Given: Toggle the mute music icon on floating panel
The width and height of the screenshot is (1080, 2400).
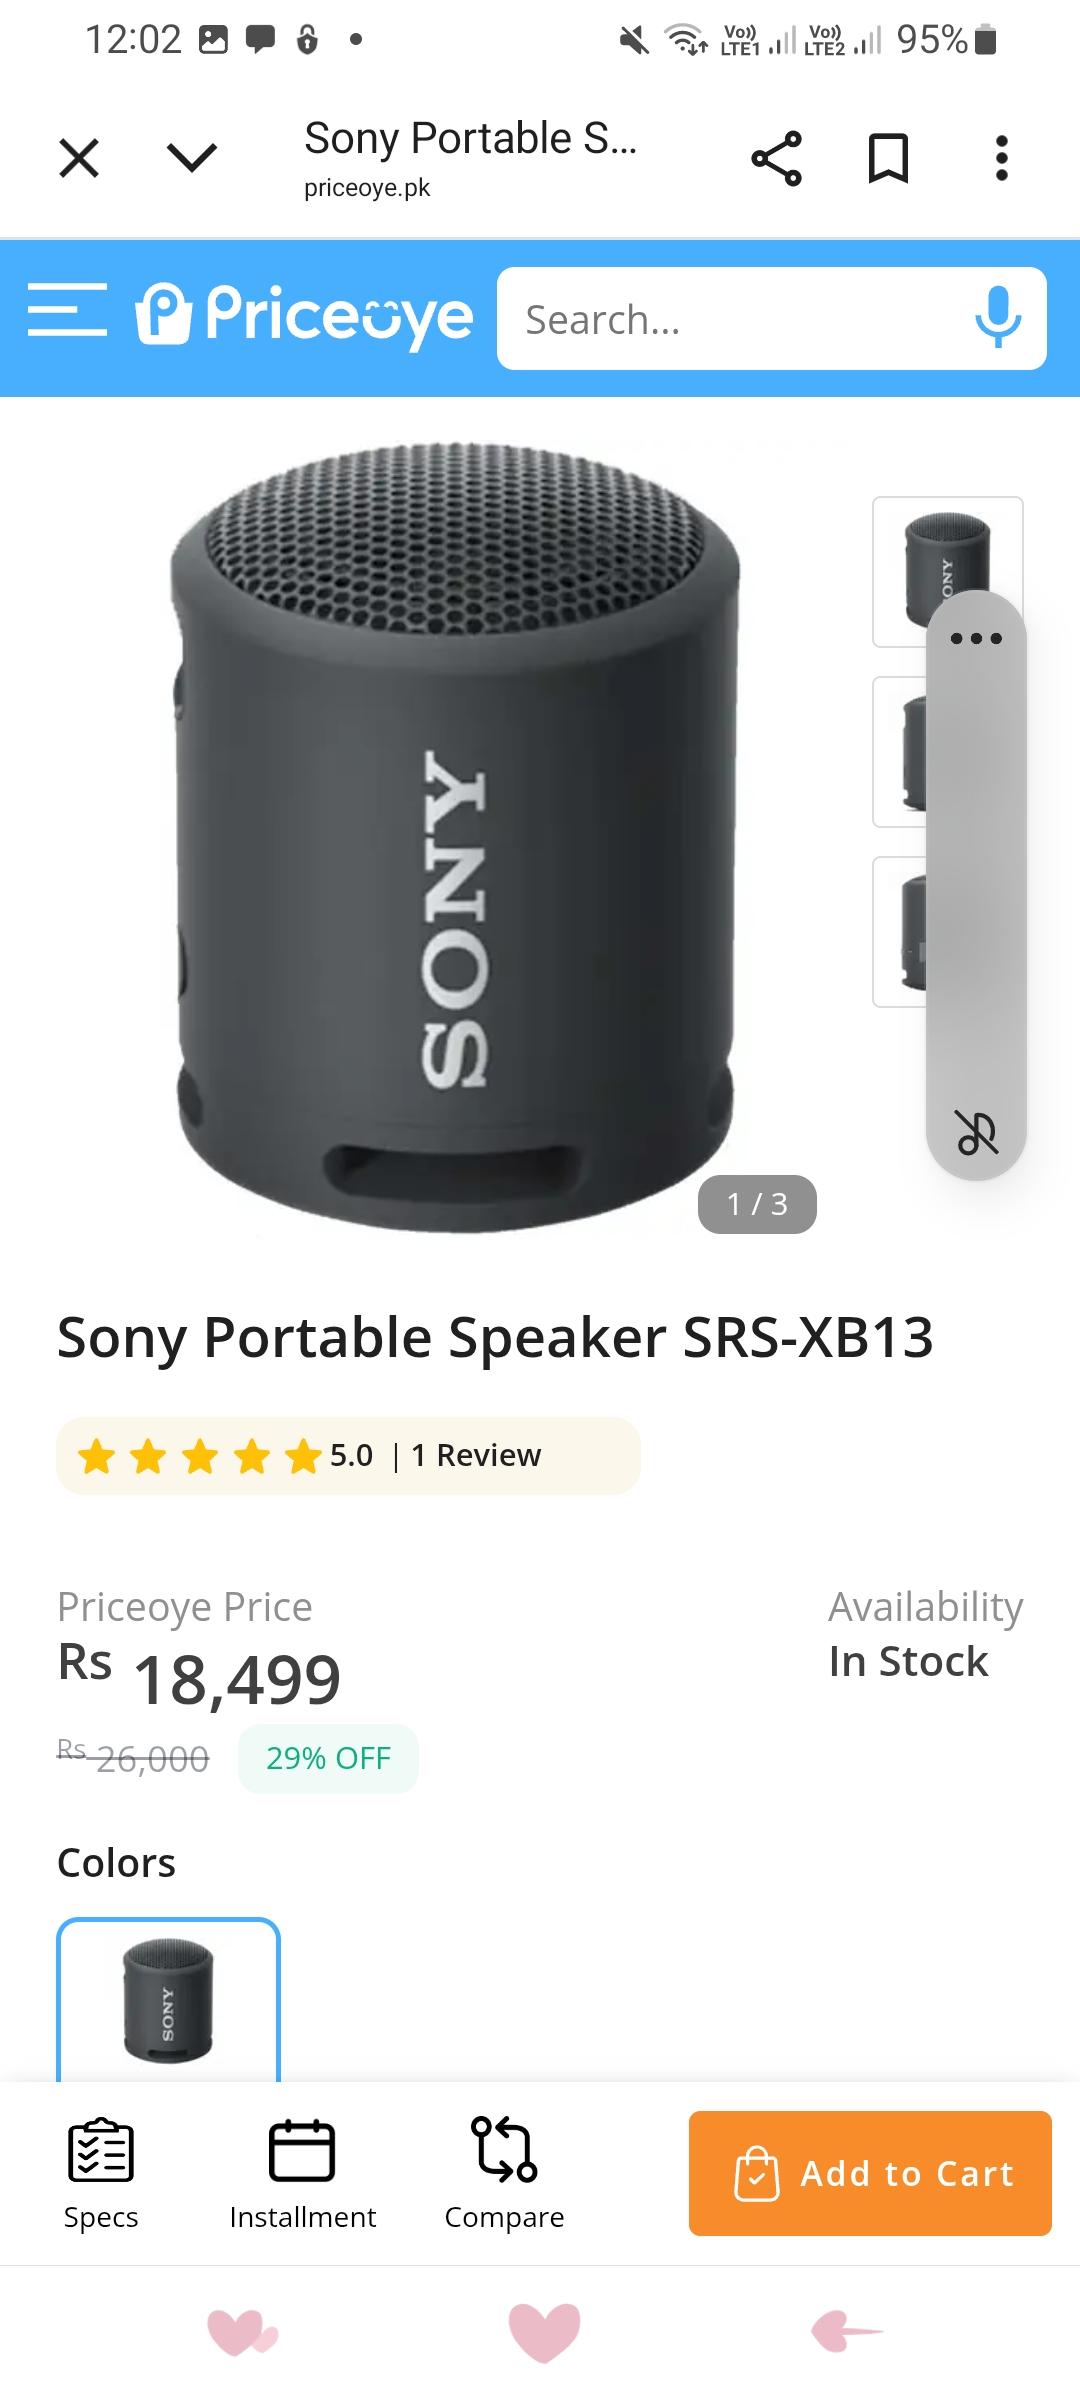Looking at the screenshot, I should 976,1133.
